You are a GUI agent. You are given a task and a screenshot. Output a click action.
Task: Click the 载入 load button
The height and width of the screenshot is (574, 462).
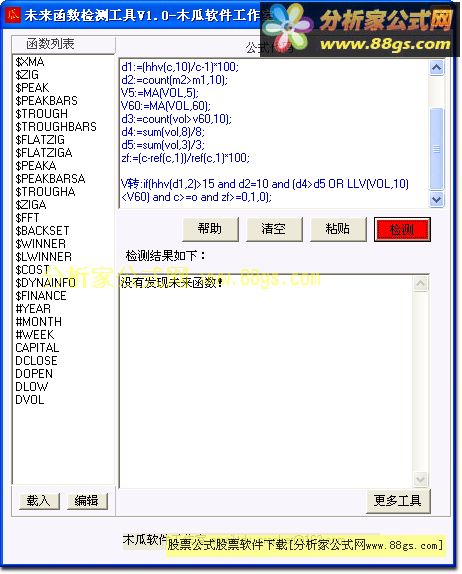(39, 501)
